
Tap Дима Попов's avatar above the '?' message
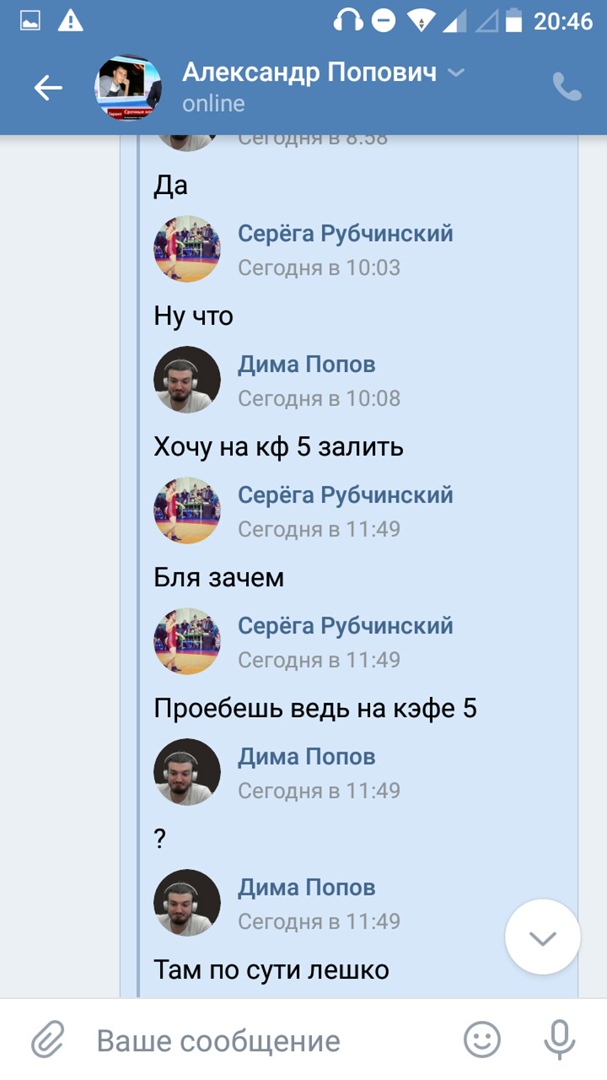point(187,772)
